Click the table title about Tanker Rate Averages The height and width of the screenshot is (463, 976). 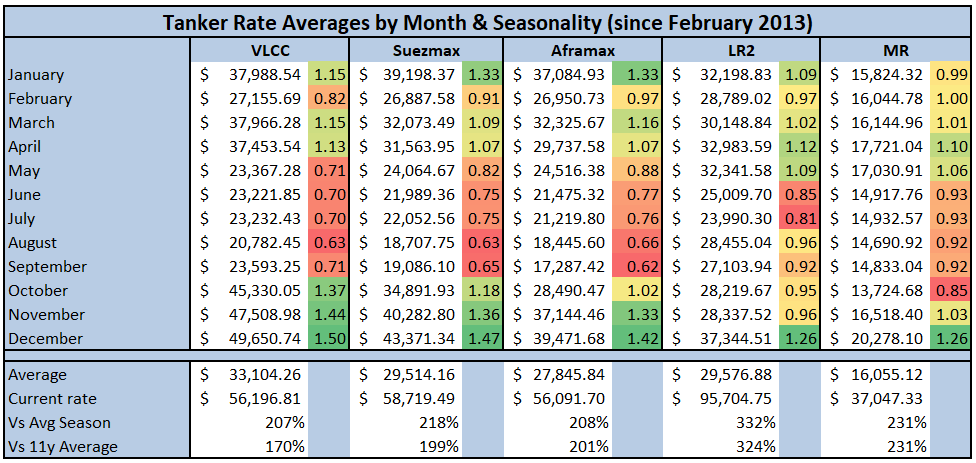(488, 20)
